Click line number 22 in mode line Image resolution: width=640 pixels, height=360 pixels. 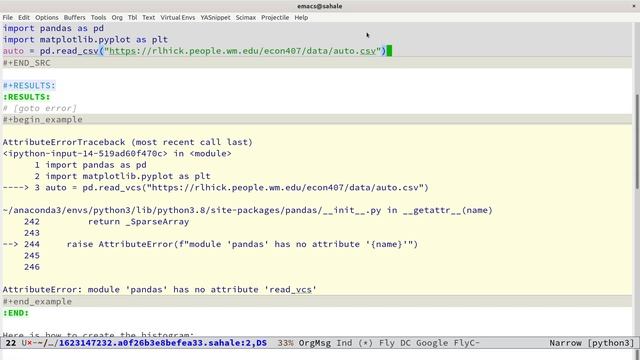tap(11, 343)
